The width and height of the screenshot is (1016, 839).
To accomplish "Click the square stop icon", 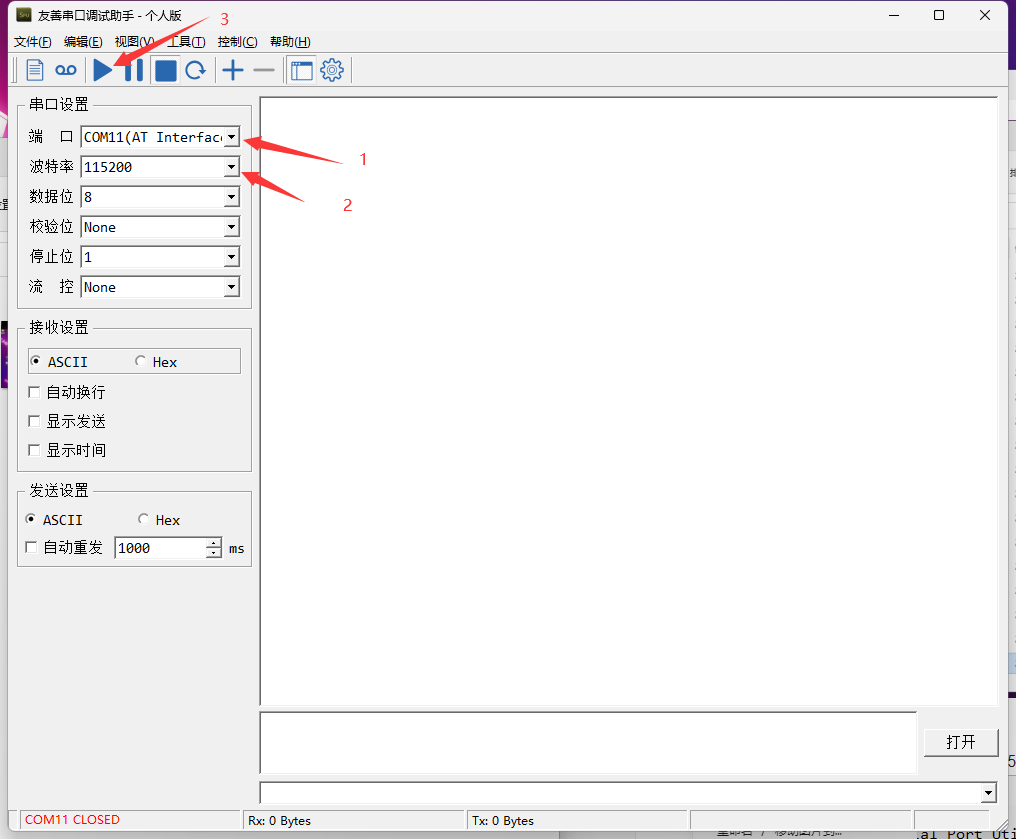I will (166, 70).
